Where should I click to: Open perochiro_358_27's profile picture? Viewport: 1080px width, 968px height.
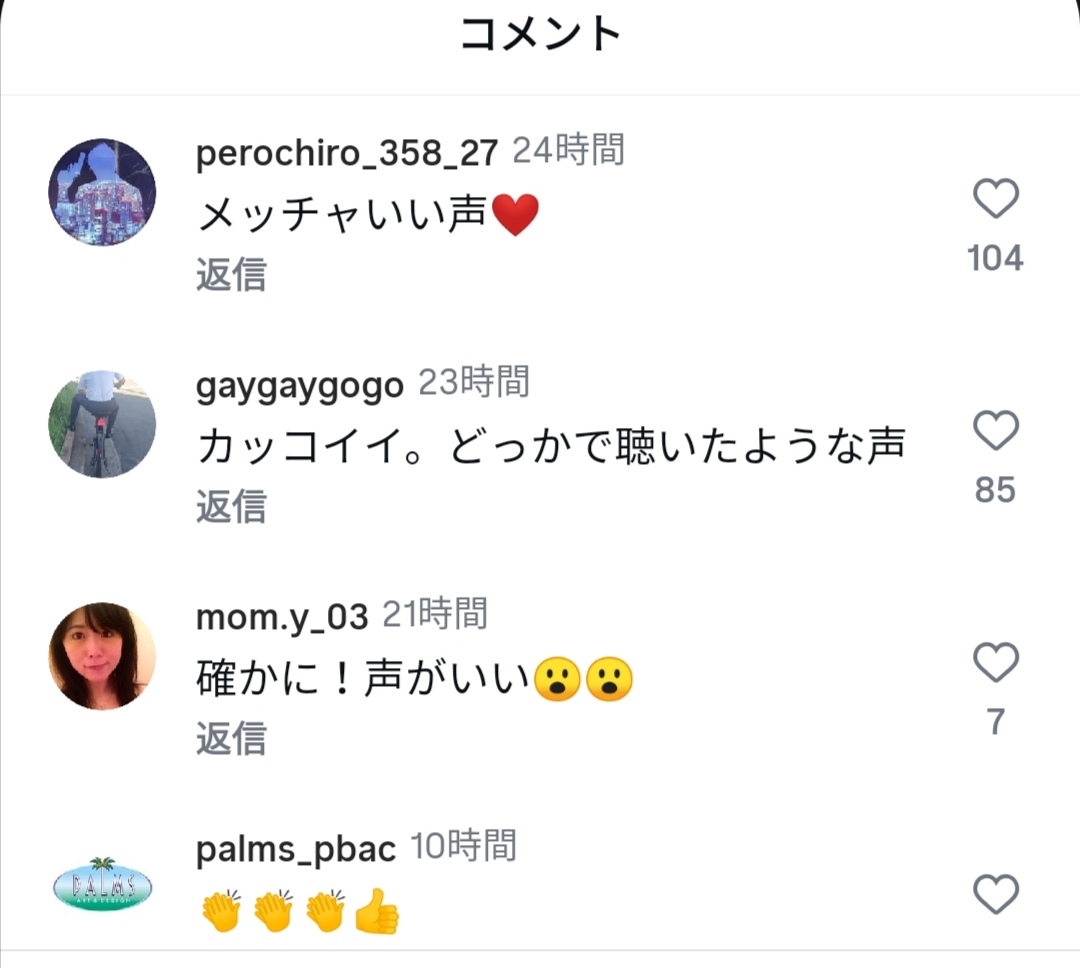[x=102, y=192]
